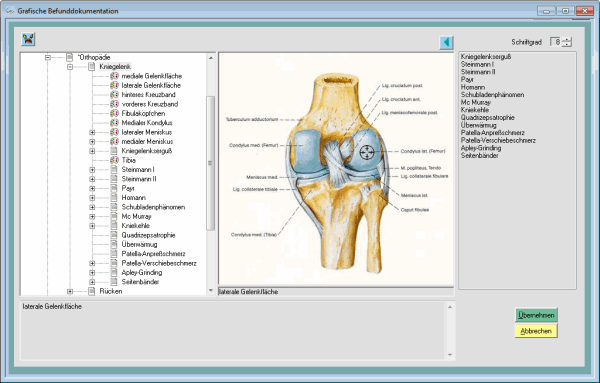This screenshot has width=600, height=383.
Task: Click icon beside hinteres Kreuzband
Action: pos(114,95)
